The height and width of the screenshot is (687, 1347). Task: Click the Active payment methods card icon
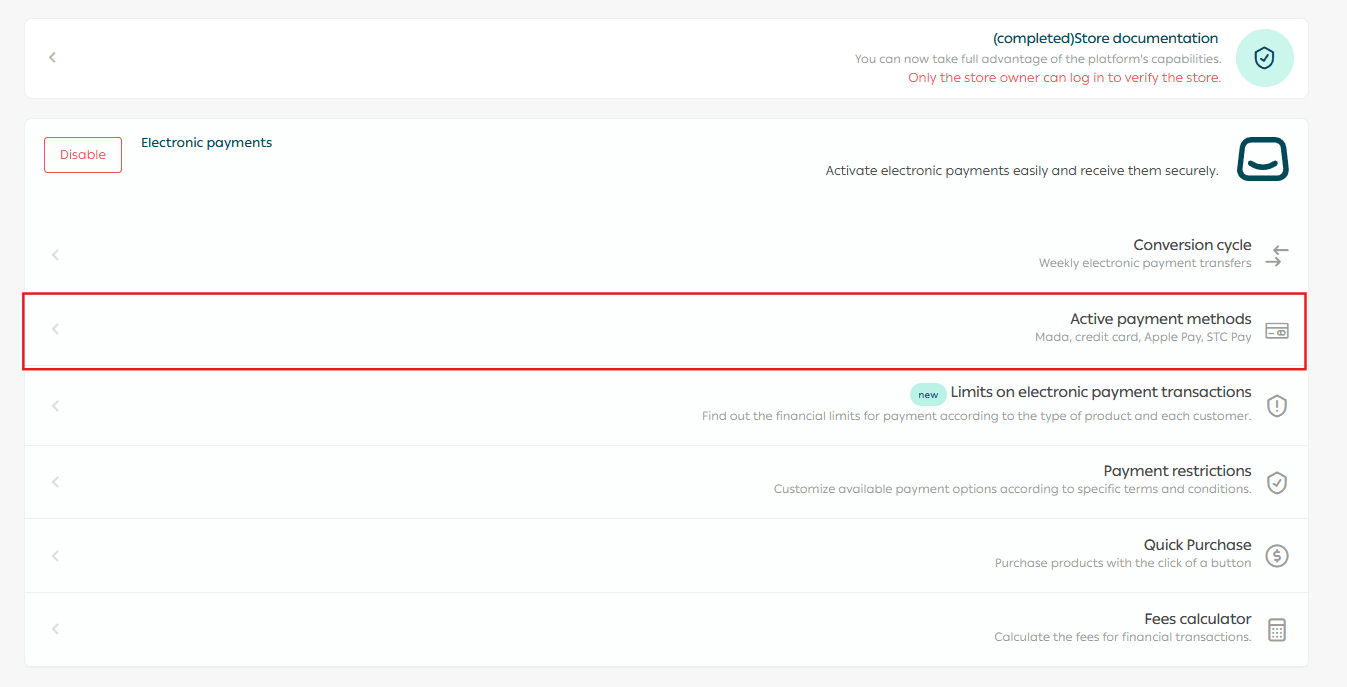pos(1276,330)
